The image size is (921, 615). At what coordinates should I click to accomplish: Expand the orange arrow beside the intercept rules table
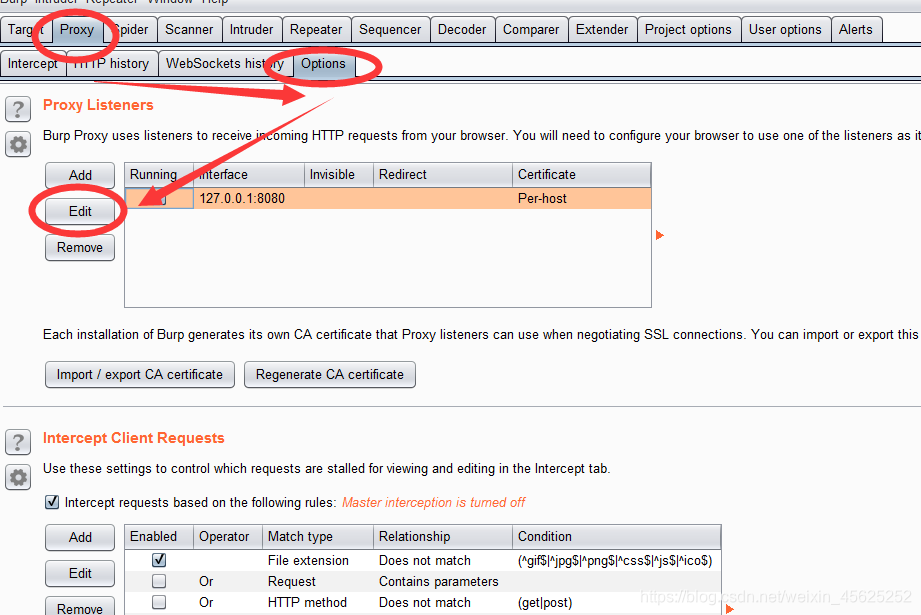pyautogui.click(x=730, y=609)
